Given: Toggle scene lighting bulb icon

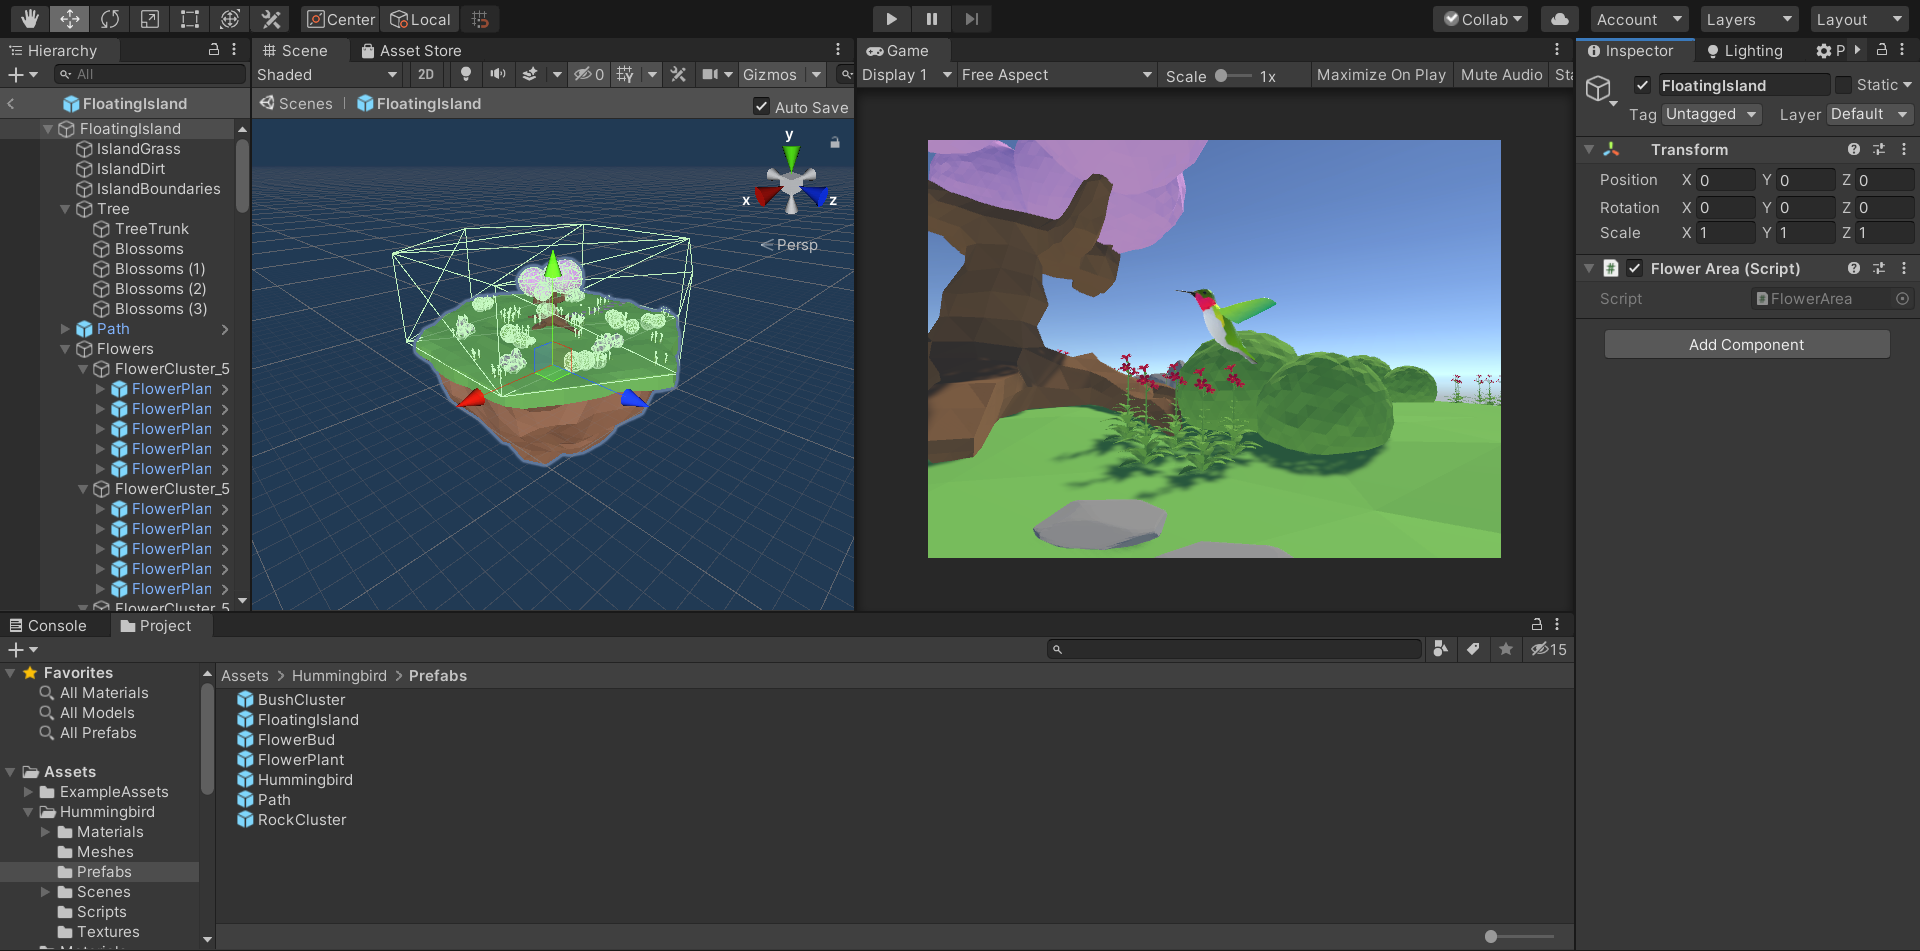Looking at the screenshot, I should 465,74.
